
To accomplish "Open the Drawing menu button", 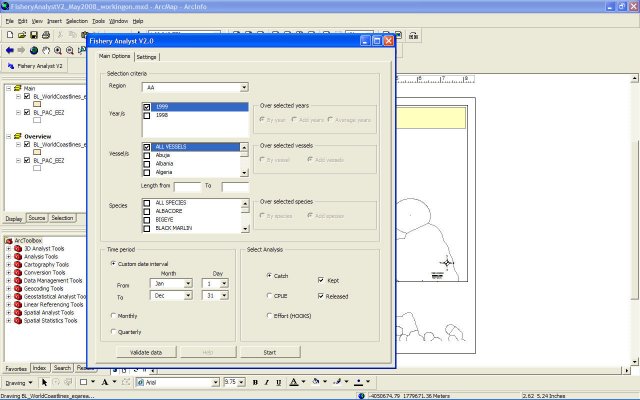I will point(19,383).
